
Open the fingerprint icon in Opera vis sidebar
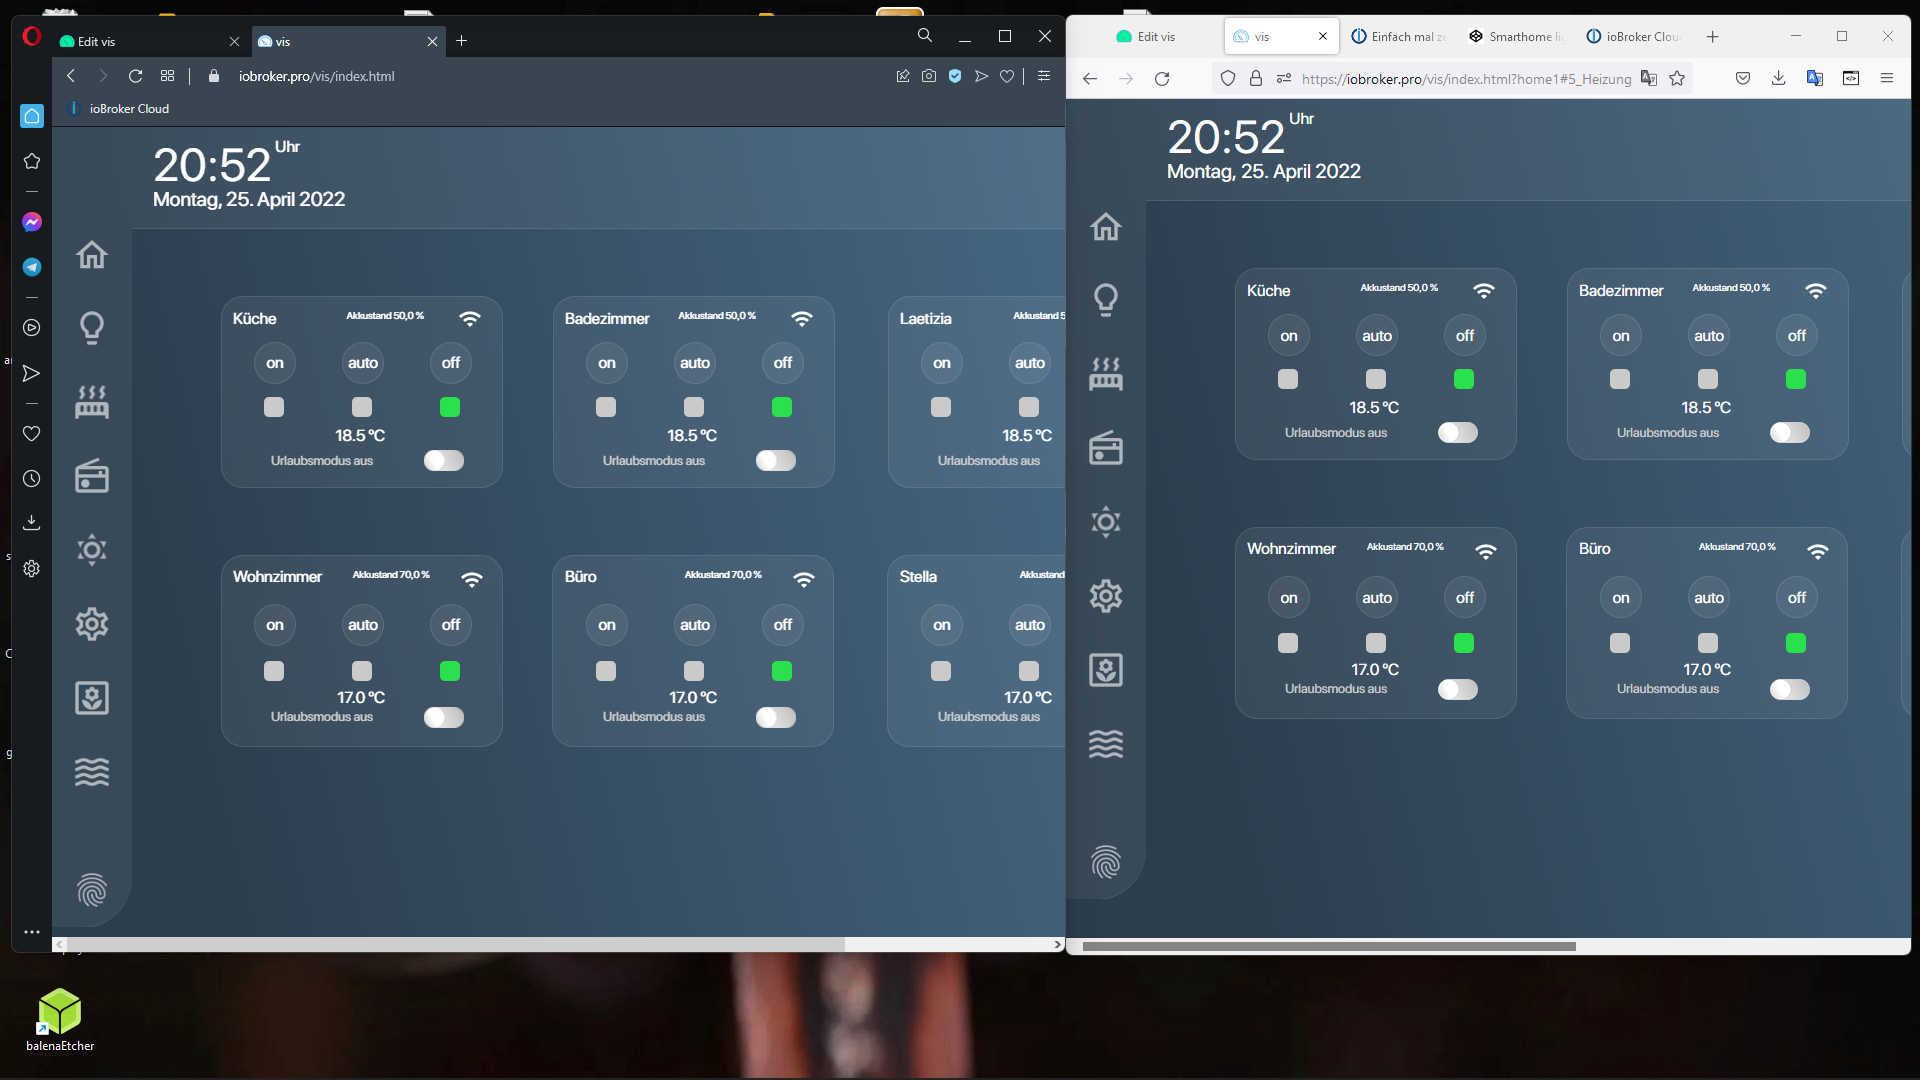click(91, 889)
